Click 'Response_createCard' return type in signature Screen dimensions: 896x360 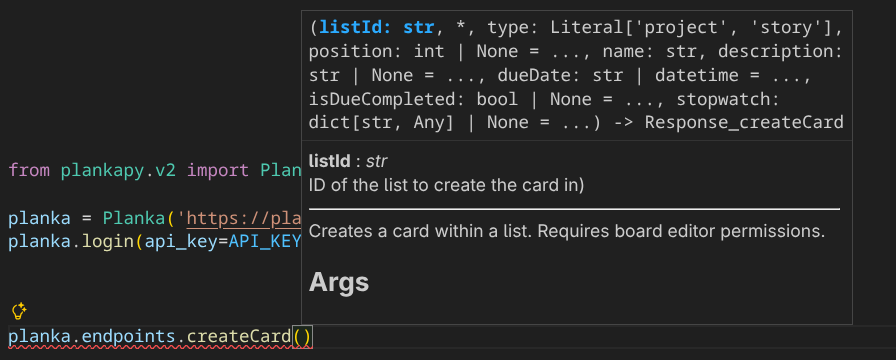pyautogui.click(x=744, y=122)
